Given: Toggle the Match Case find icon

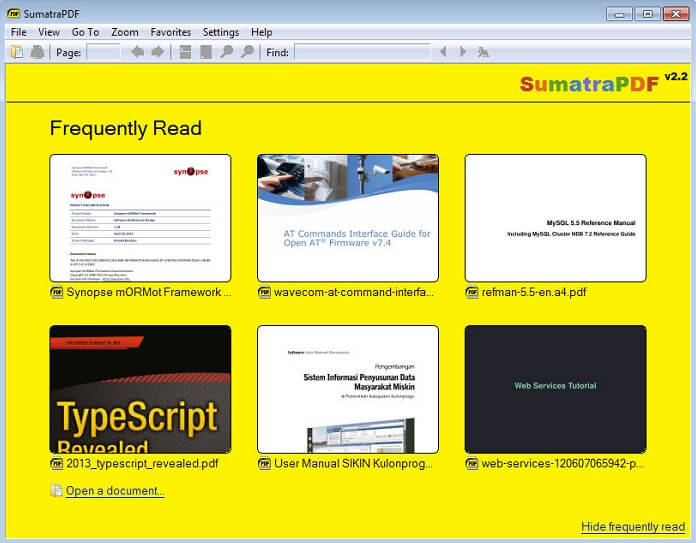Looking at the screenshot, I should [x=483, y=52].
